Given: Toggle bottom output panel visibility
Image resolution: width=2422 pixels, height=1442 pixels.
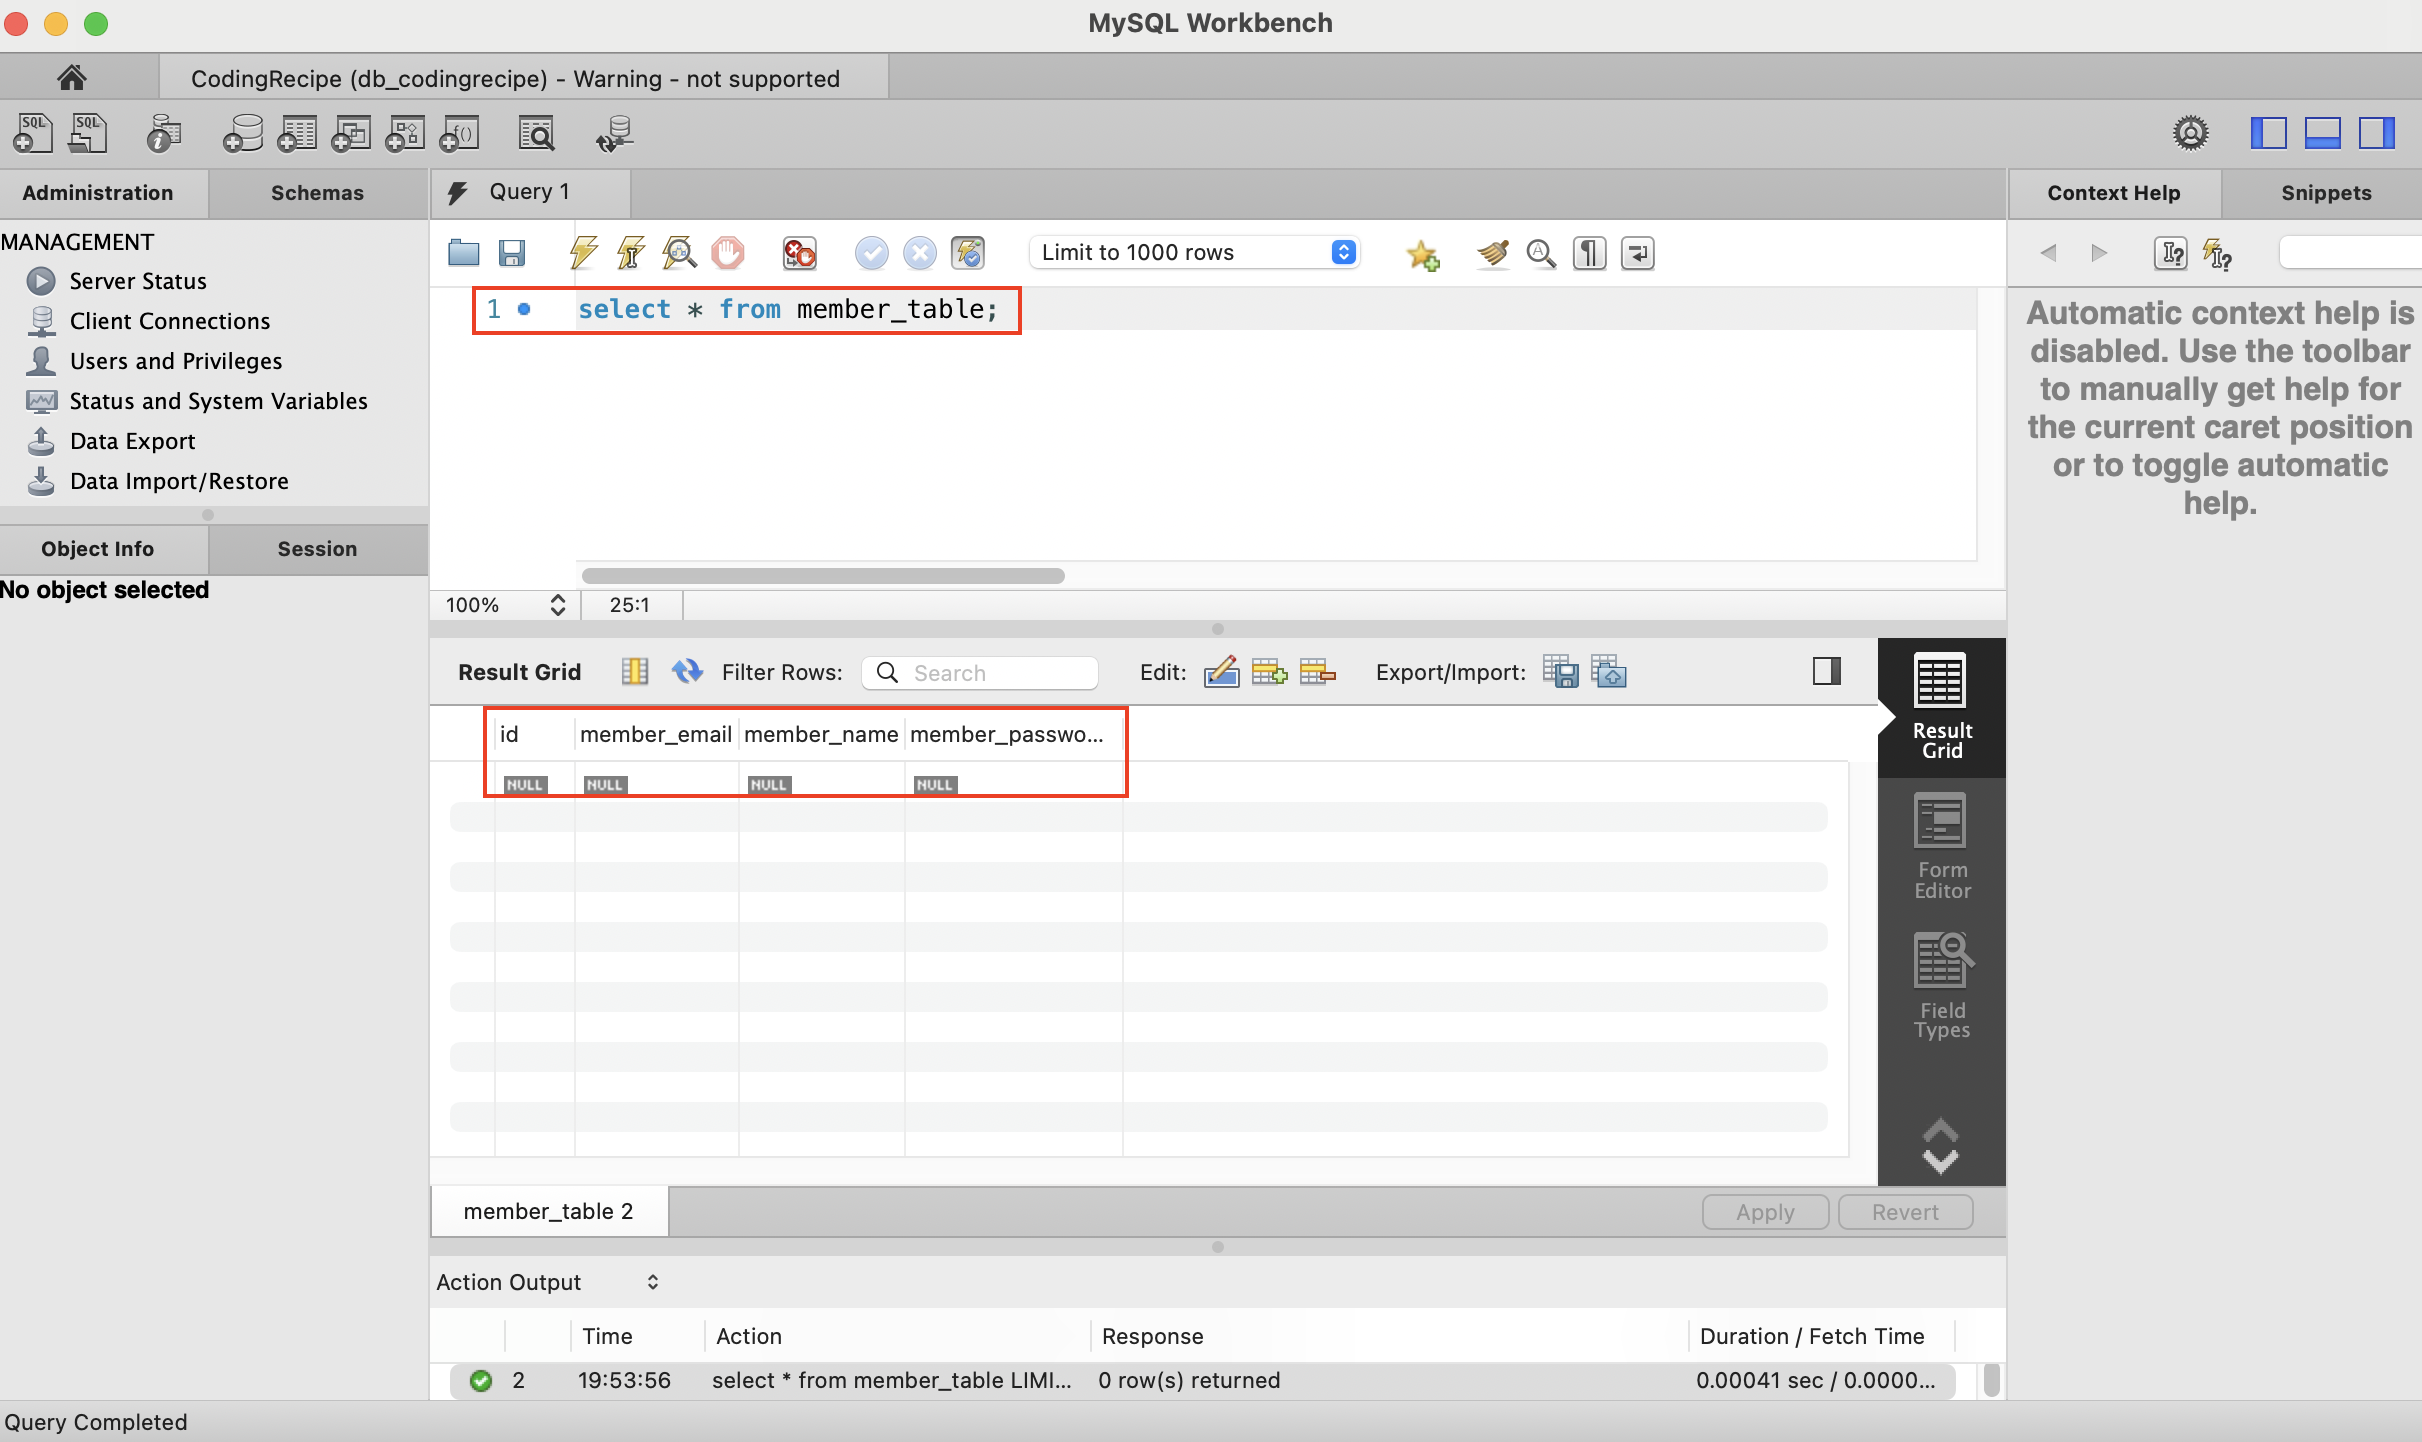Looking at the screenshot, I should pyautogui.click(x=2322, y=133).
